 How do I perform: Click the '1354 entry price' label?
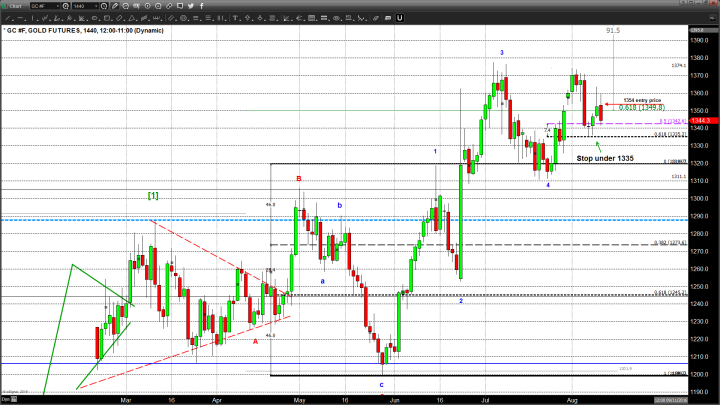(644, 101)
